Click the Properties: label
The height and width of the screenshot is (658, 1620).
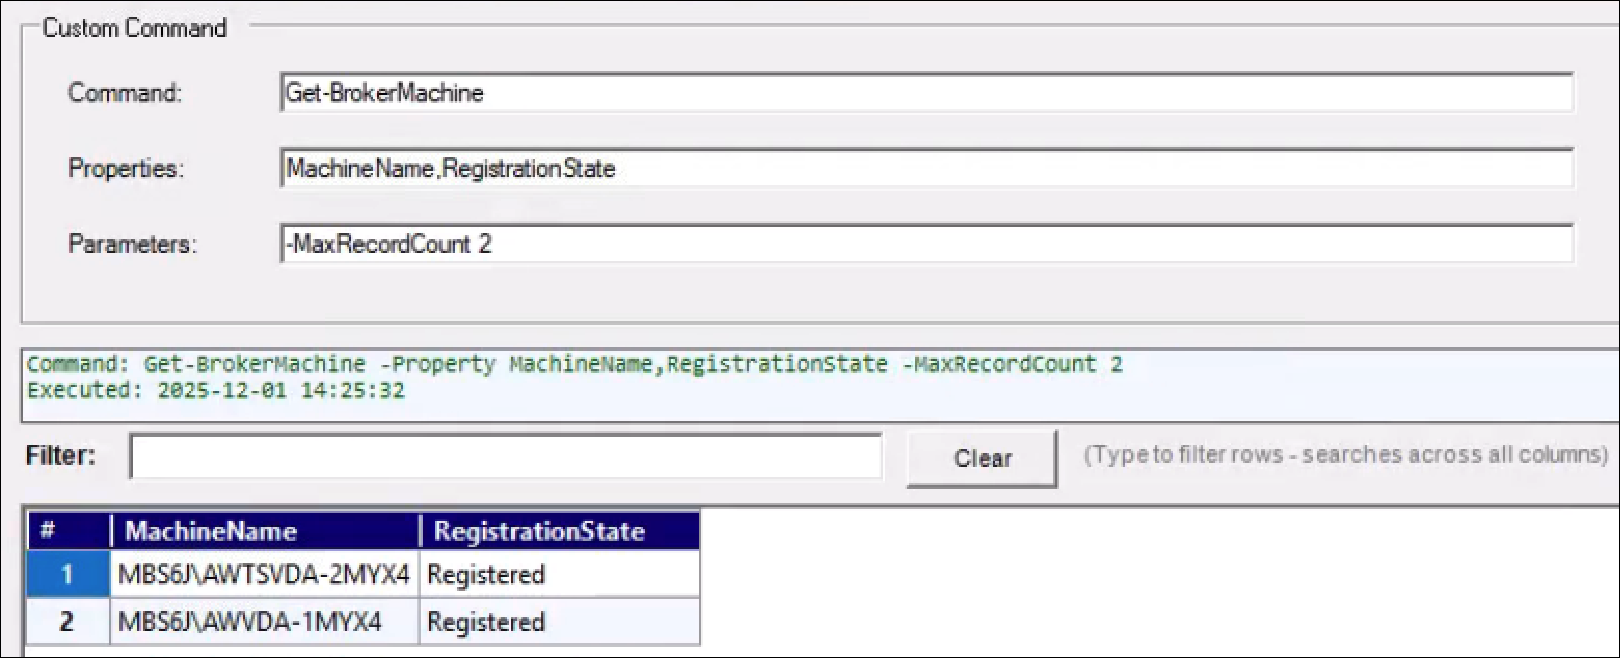click(126, 168)
